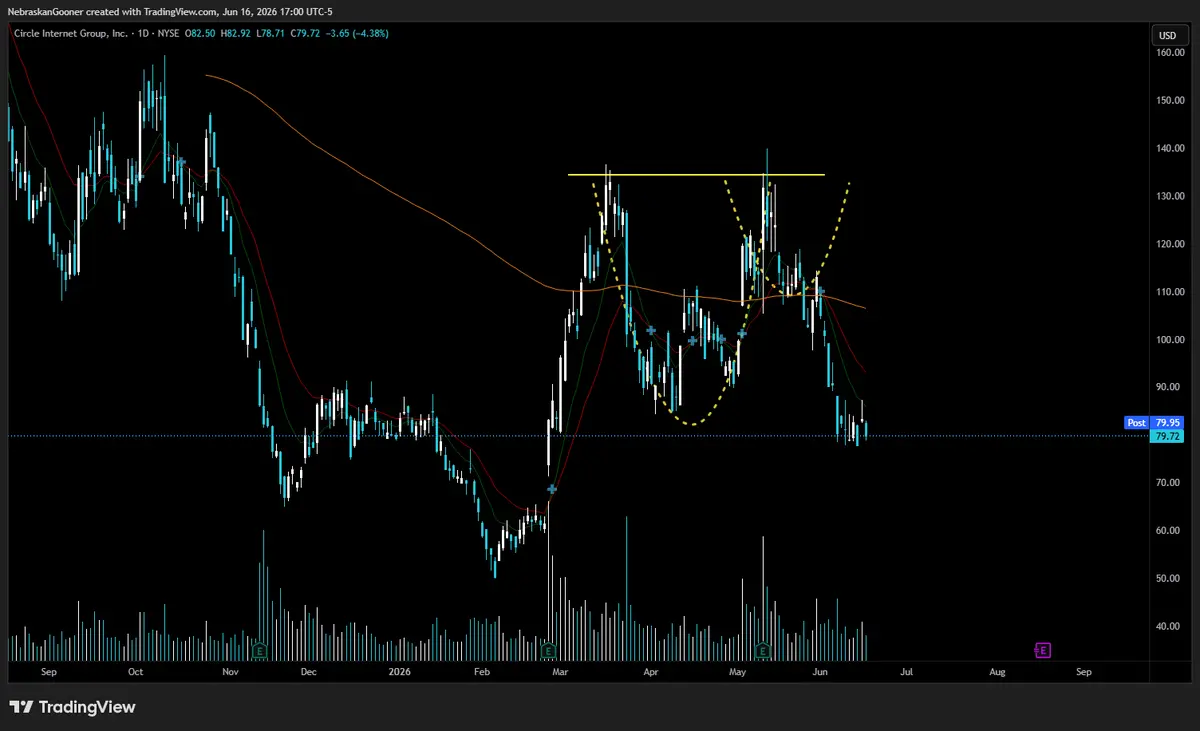
Task: Click the 150.00 price axis label
Action: click(1170, 101)
